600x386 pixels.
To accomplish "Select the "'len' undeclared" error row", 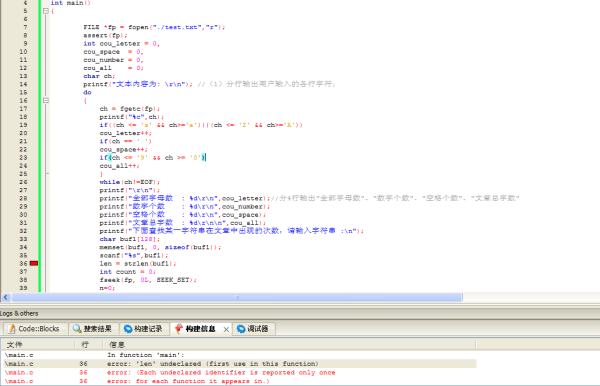I will click(240, 364).
